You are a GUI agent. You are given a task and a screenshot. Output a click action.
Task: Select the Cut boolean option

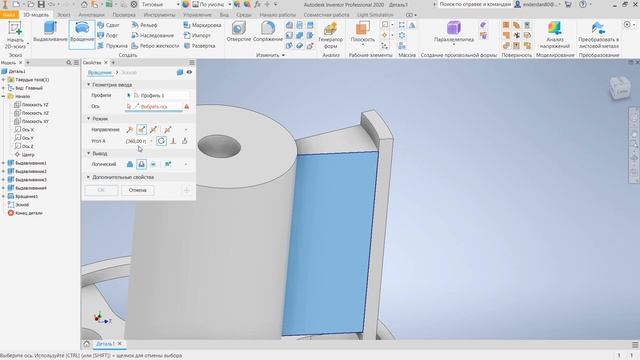141,164
